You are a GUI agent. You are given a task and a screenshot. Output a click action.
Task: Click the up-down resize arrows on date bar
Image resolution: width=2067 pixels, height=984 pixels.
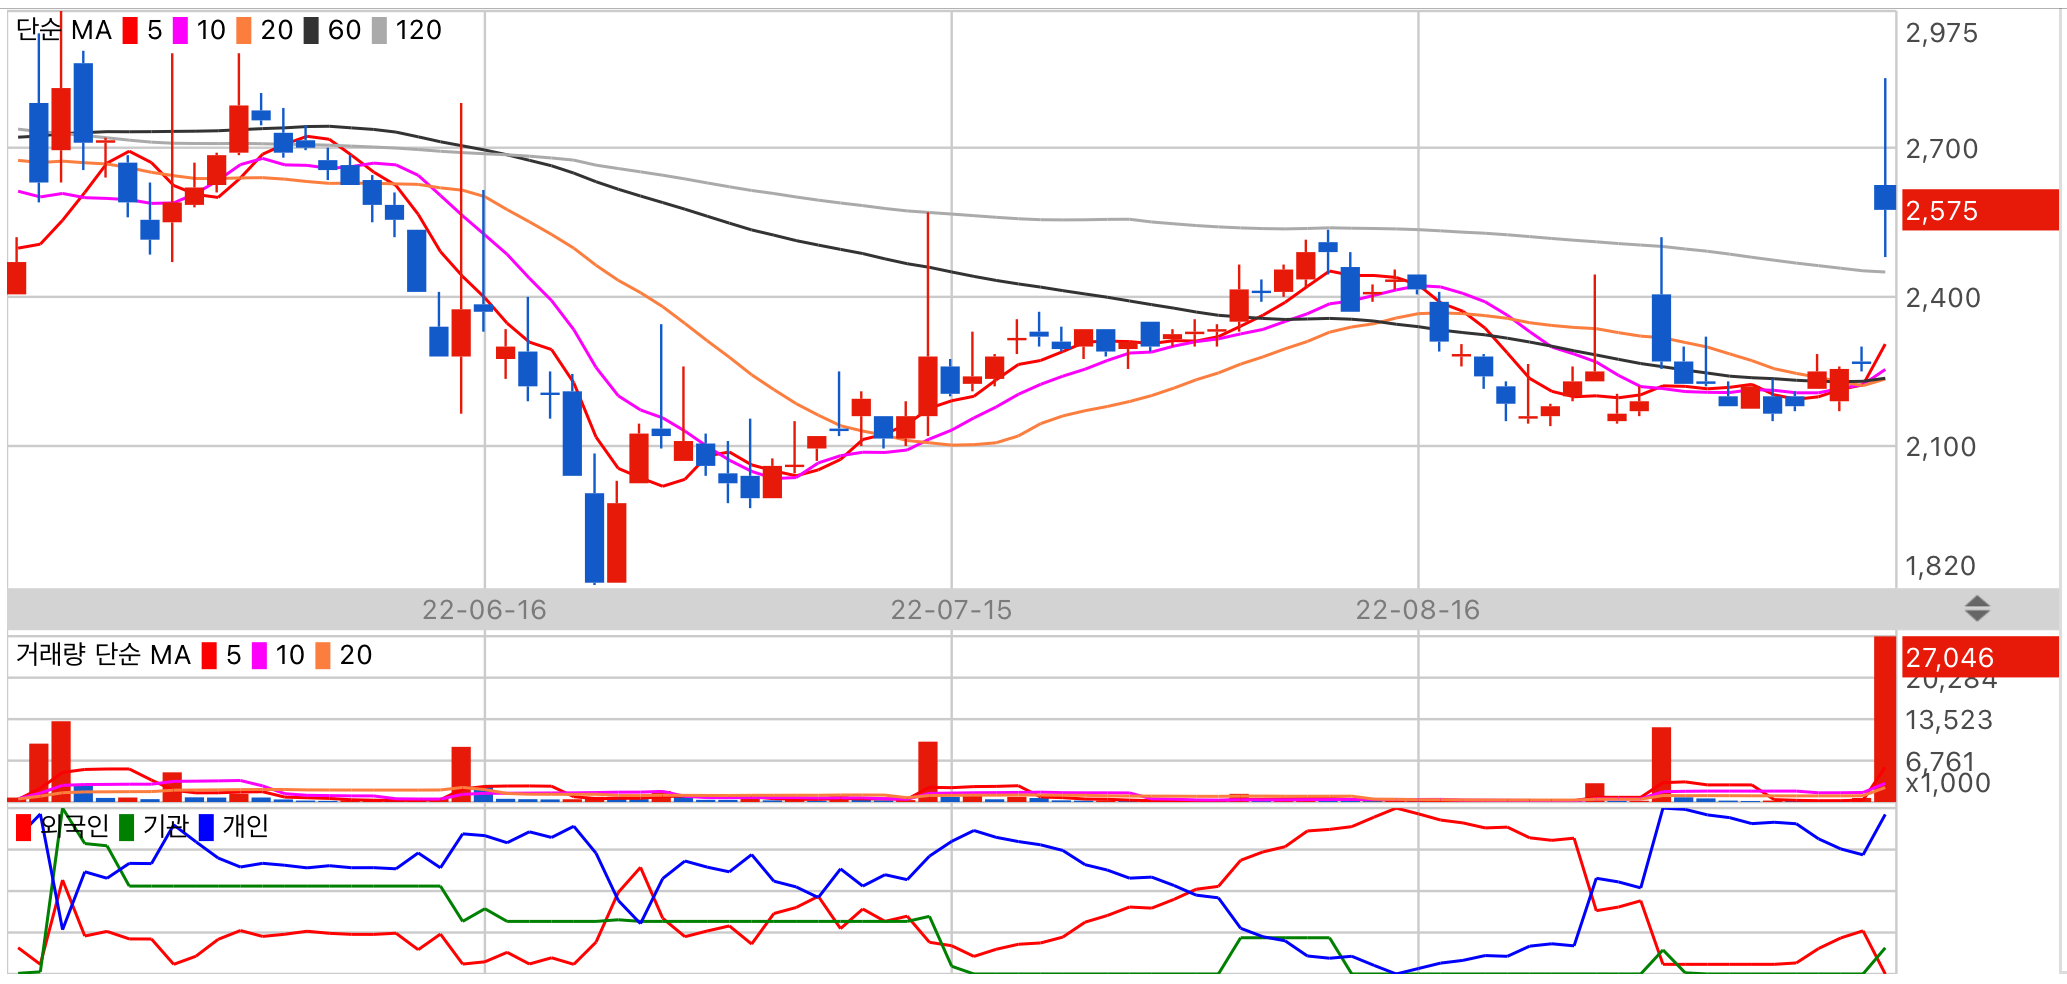click(1977, 608)
